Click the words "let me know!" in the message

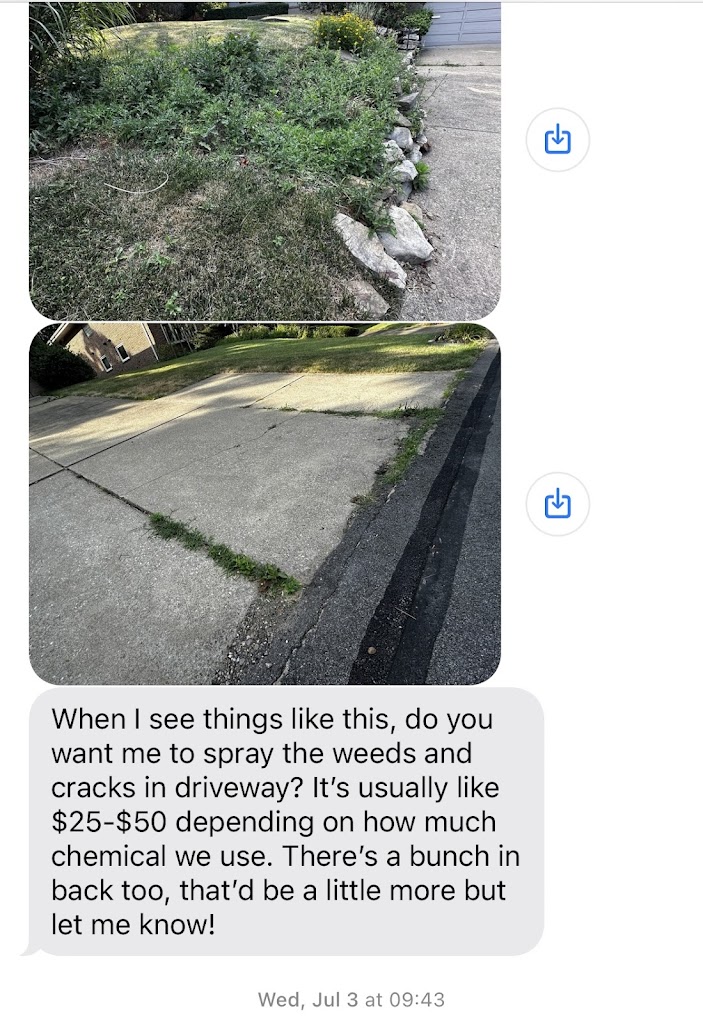(x=133, y=925)
